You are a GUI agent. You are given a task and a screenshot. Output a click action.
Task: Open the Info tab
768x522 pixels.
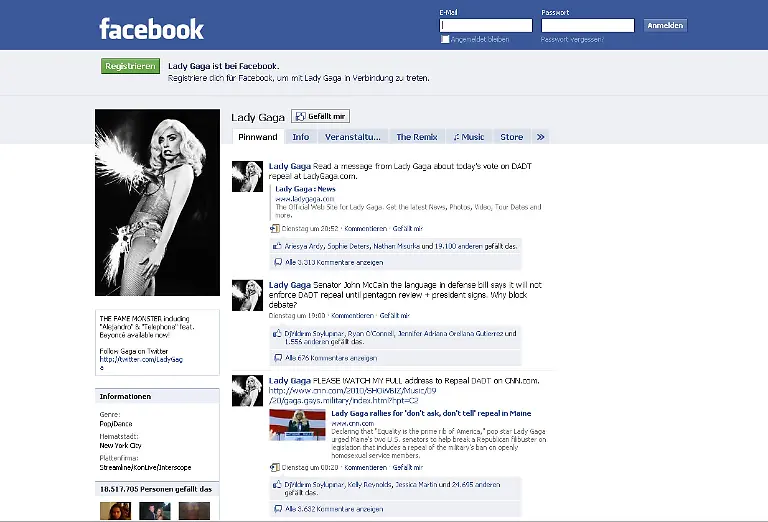click(x=301, y=137)
